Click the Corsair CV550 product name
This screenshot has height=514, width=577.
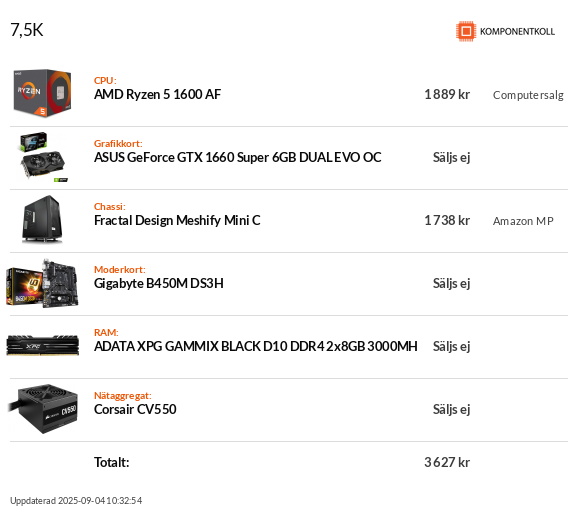135,410
